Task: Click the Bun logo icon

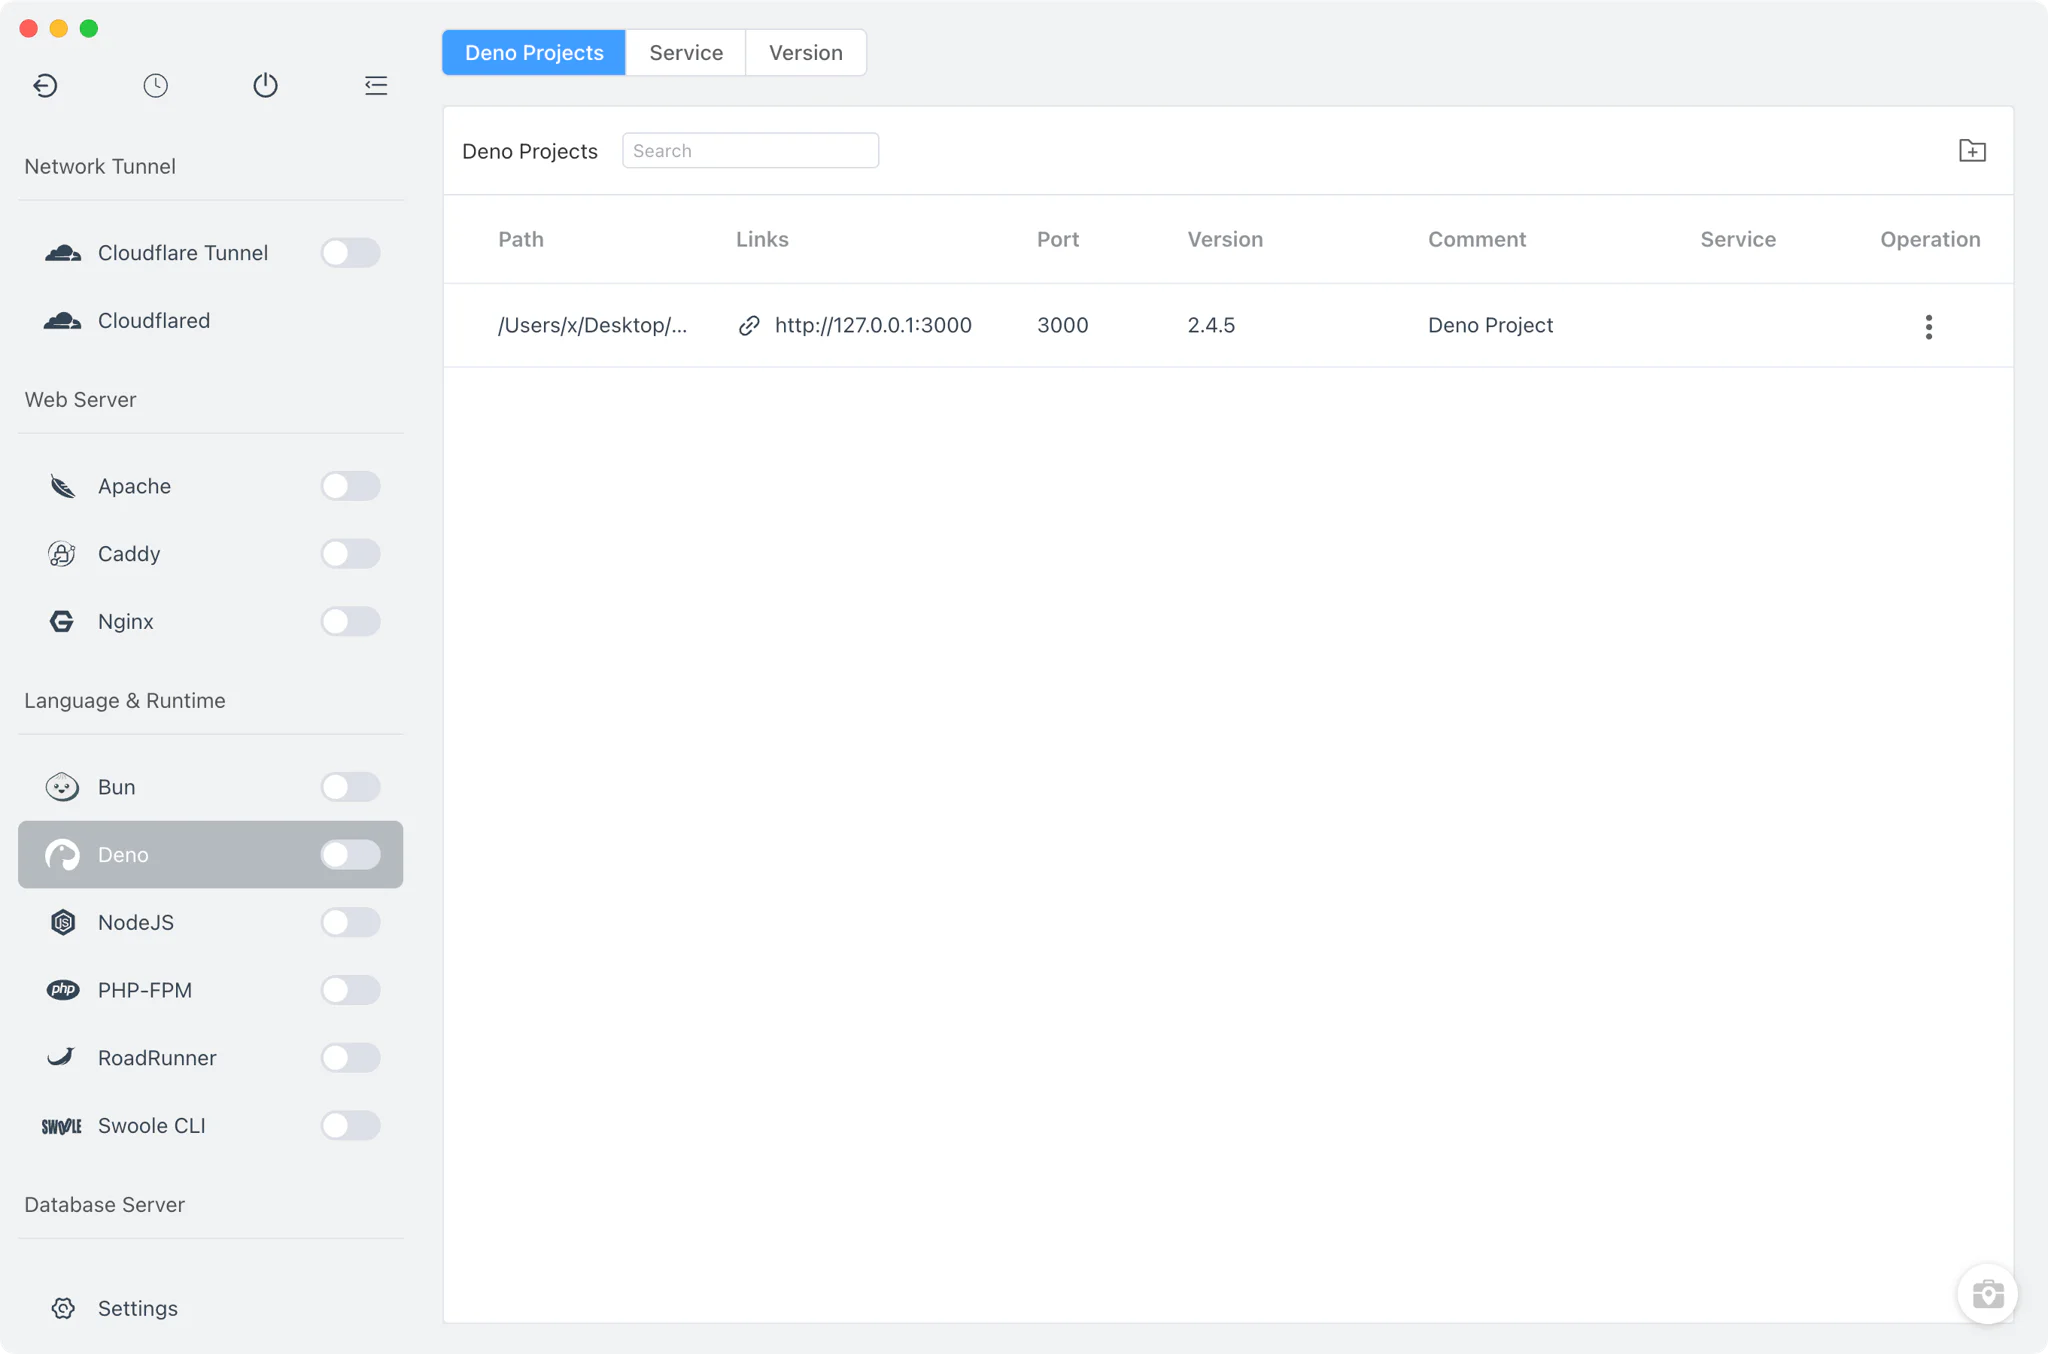Action: point(62,787)
